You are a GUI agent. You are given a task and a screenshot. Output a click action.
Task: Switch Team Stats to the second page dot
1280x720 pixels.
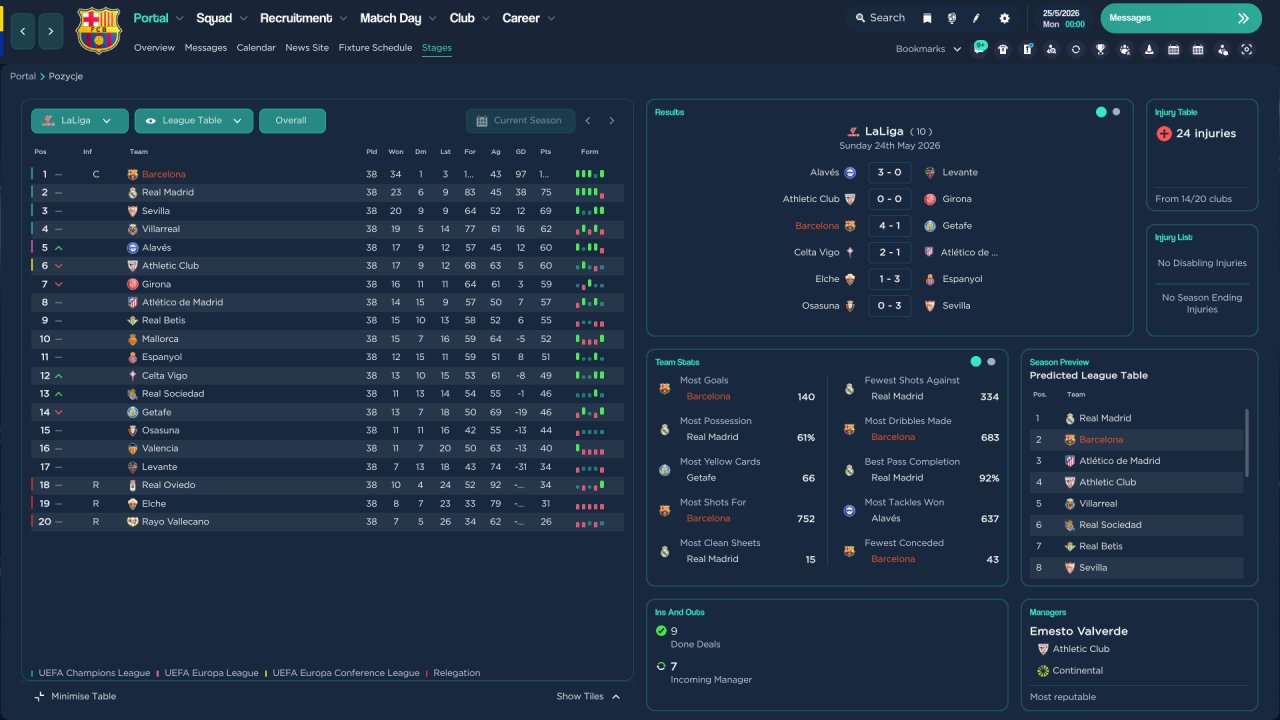pos(991,362)
